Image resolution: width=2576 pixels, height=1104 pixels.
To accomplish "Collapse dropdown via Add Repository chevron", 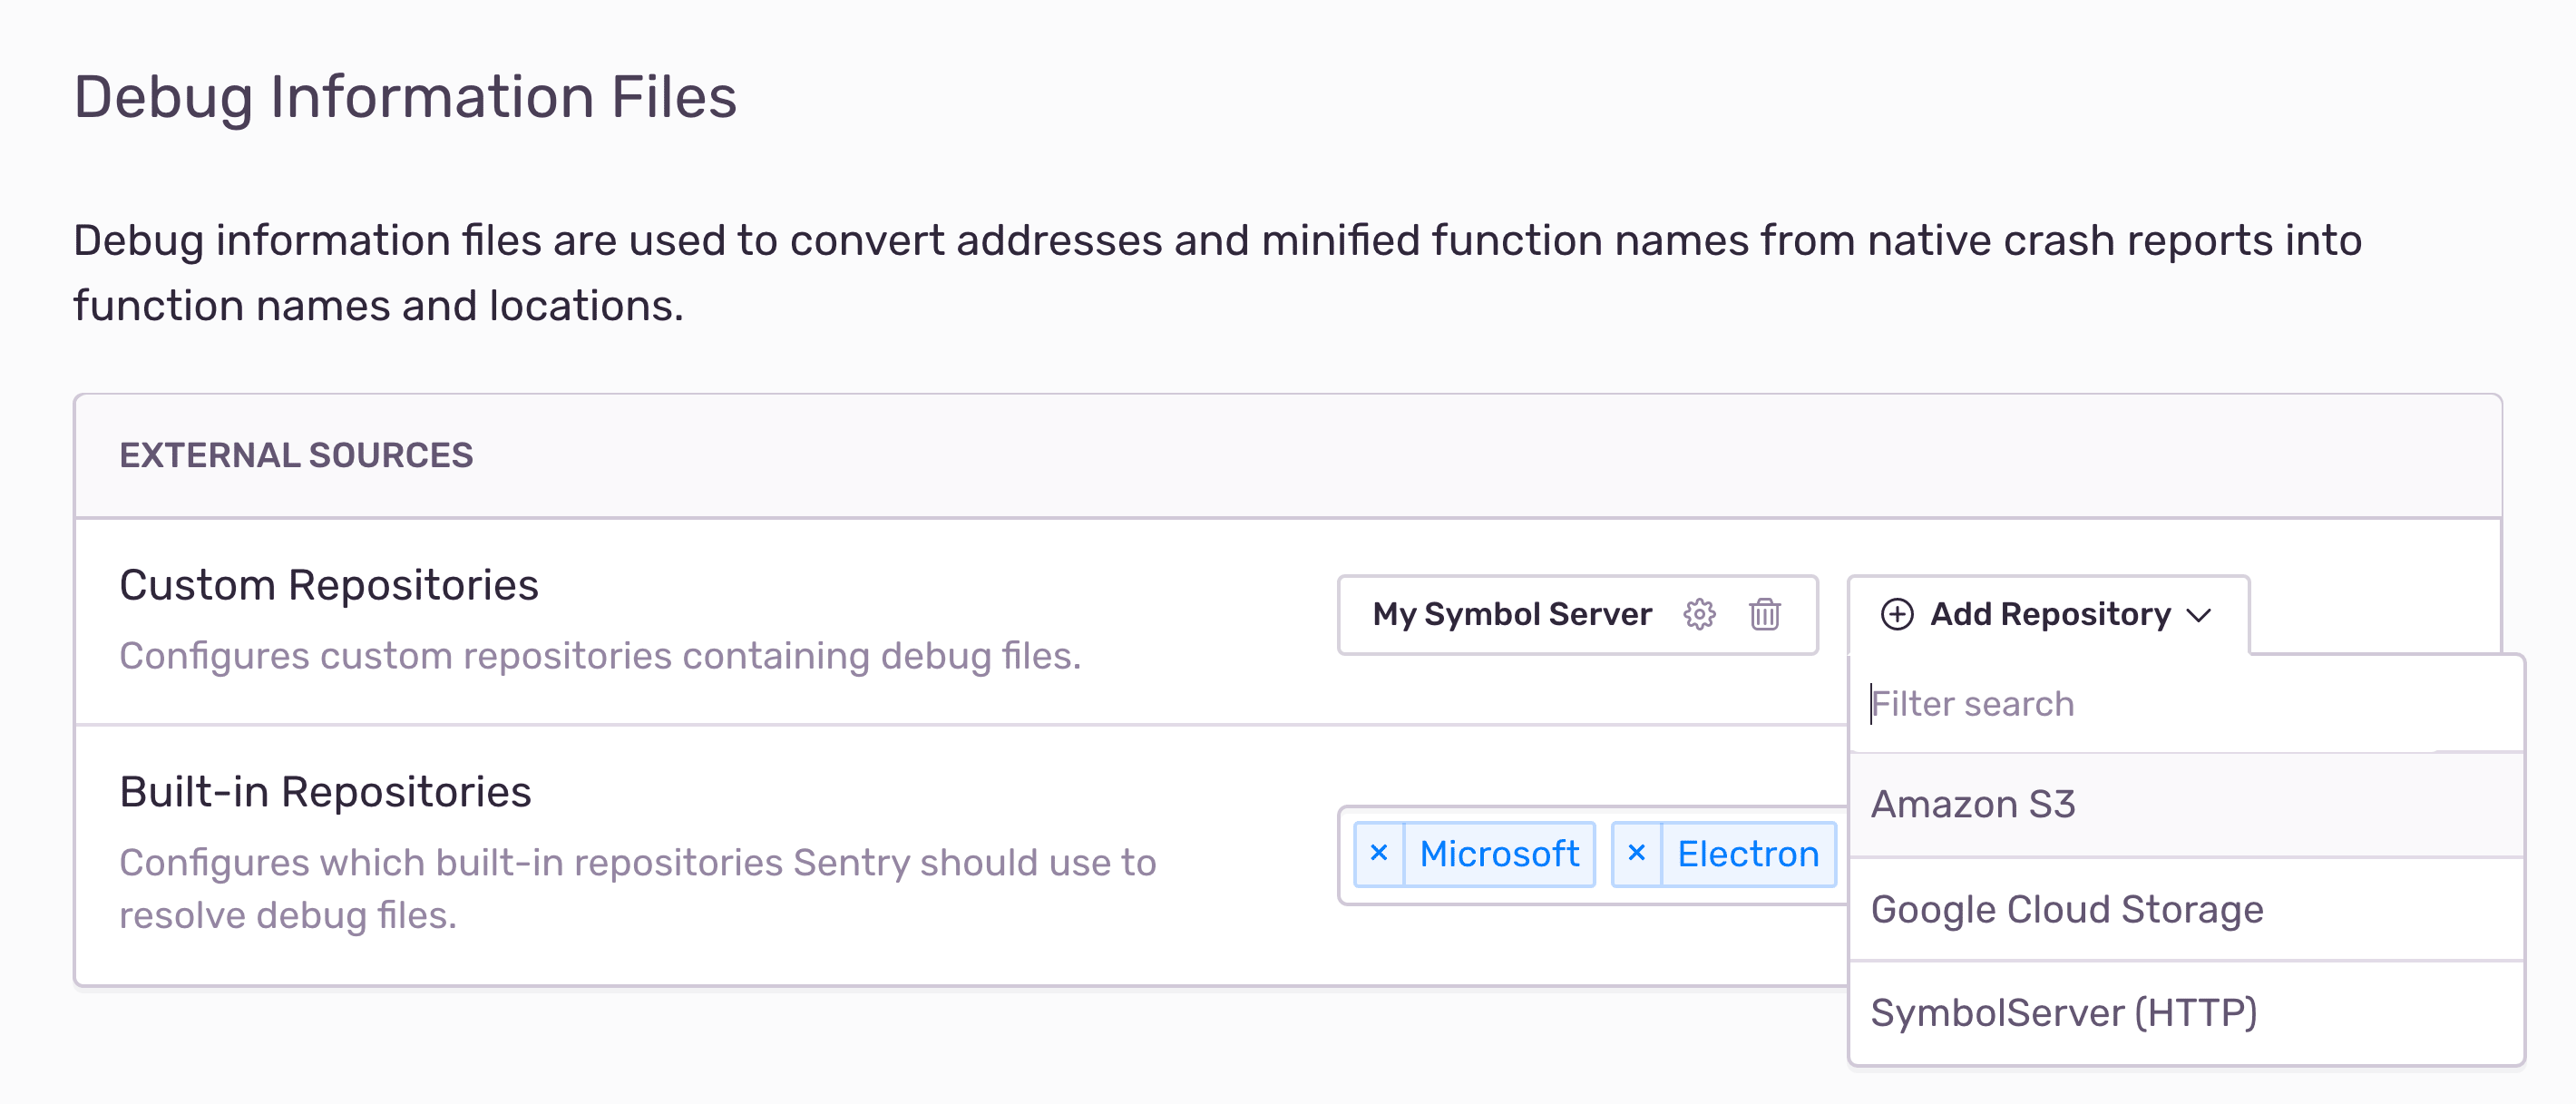I will click(x=2200, y=615).
